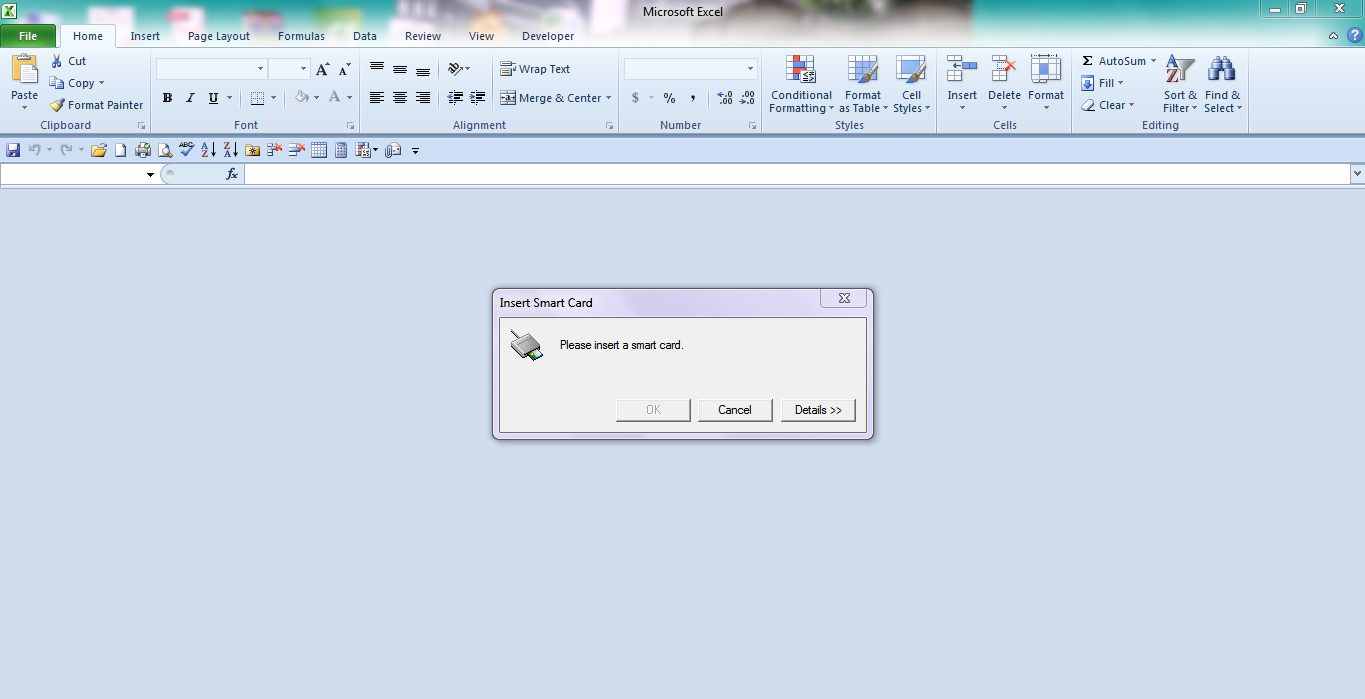Select the Format Painter tool

(x=96, y=104)
